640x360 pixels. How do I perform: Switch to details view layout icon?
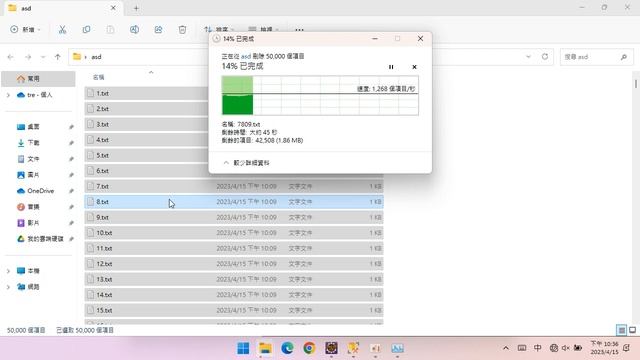621,330
